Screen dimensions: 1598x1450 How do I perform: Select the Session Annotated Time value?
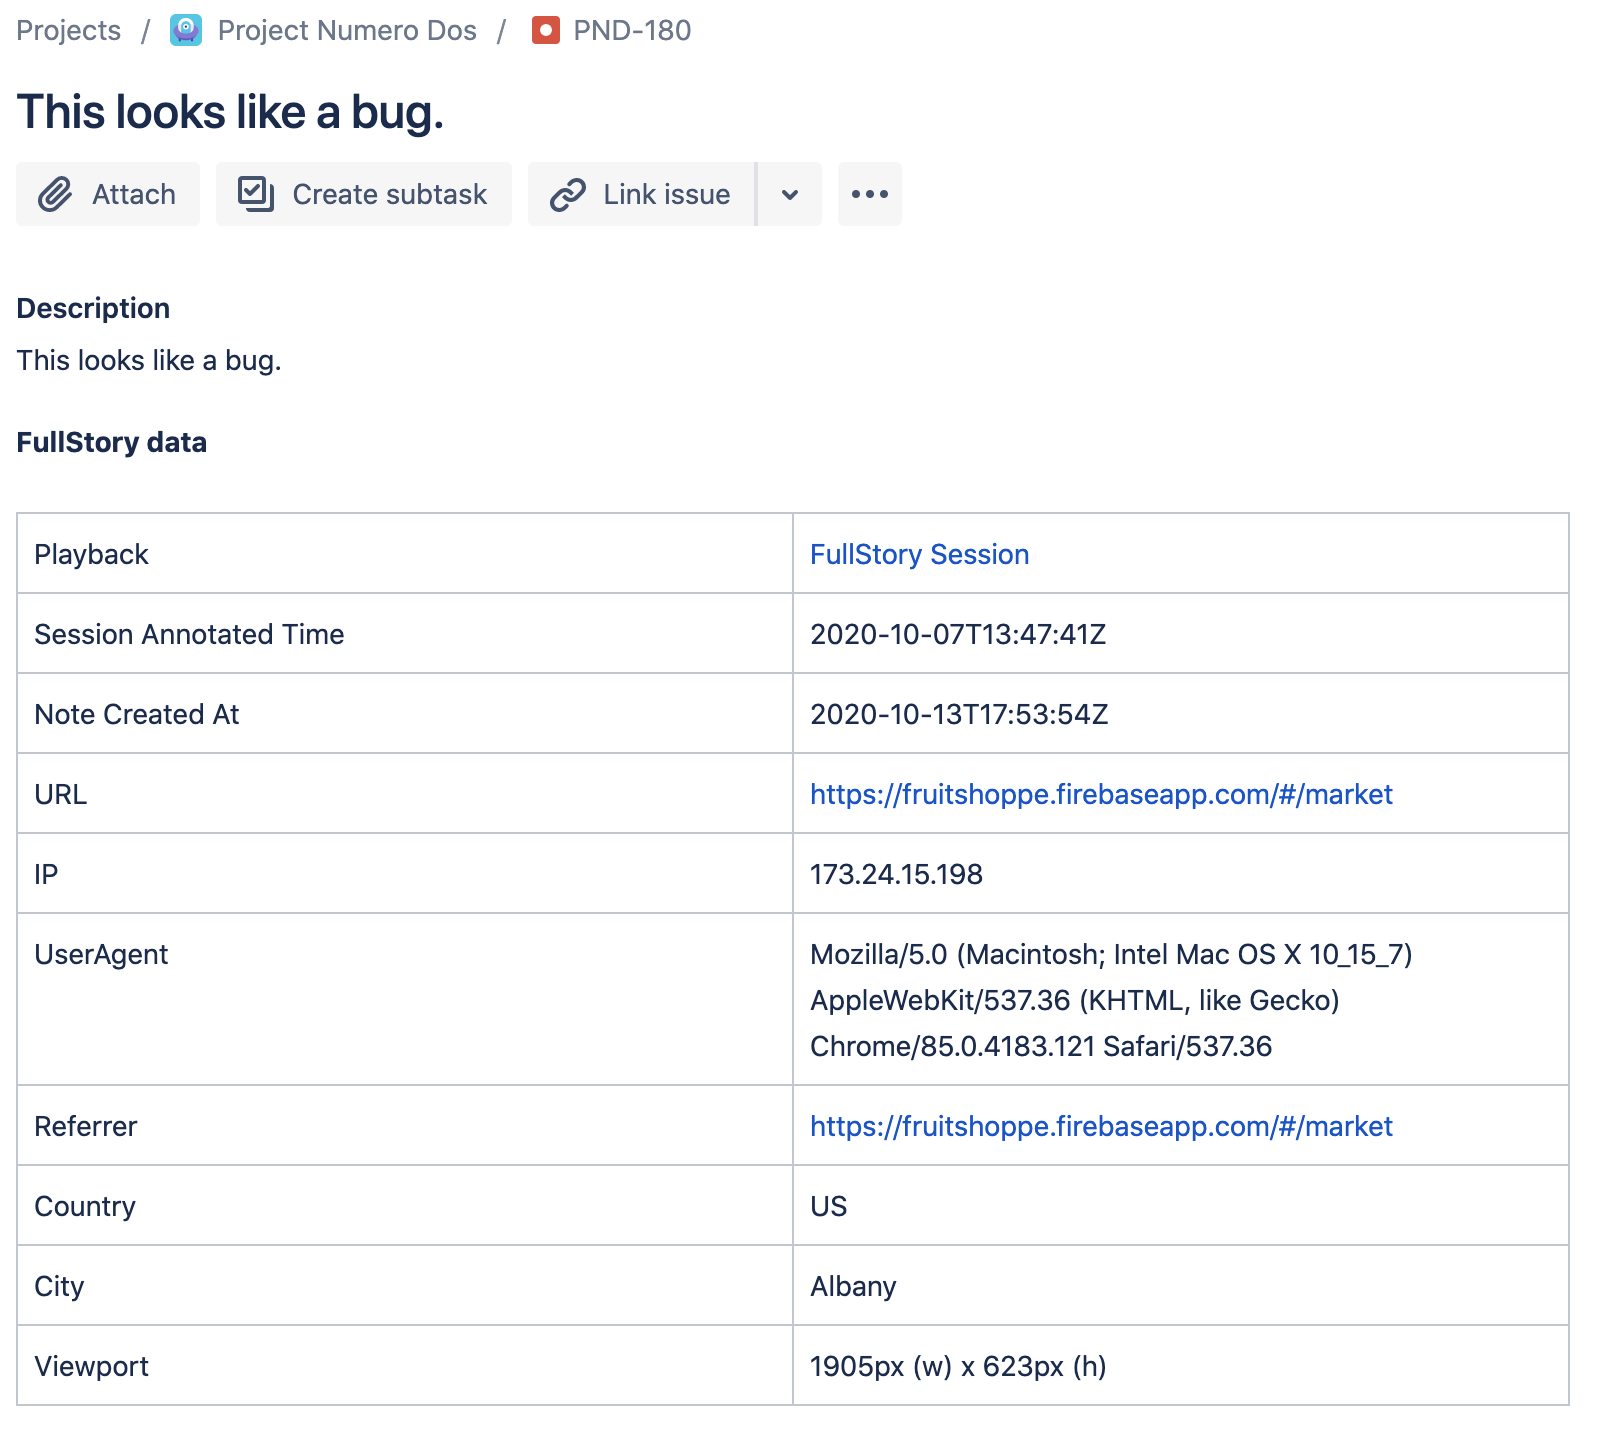click(x=957, y=634)
